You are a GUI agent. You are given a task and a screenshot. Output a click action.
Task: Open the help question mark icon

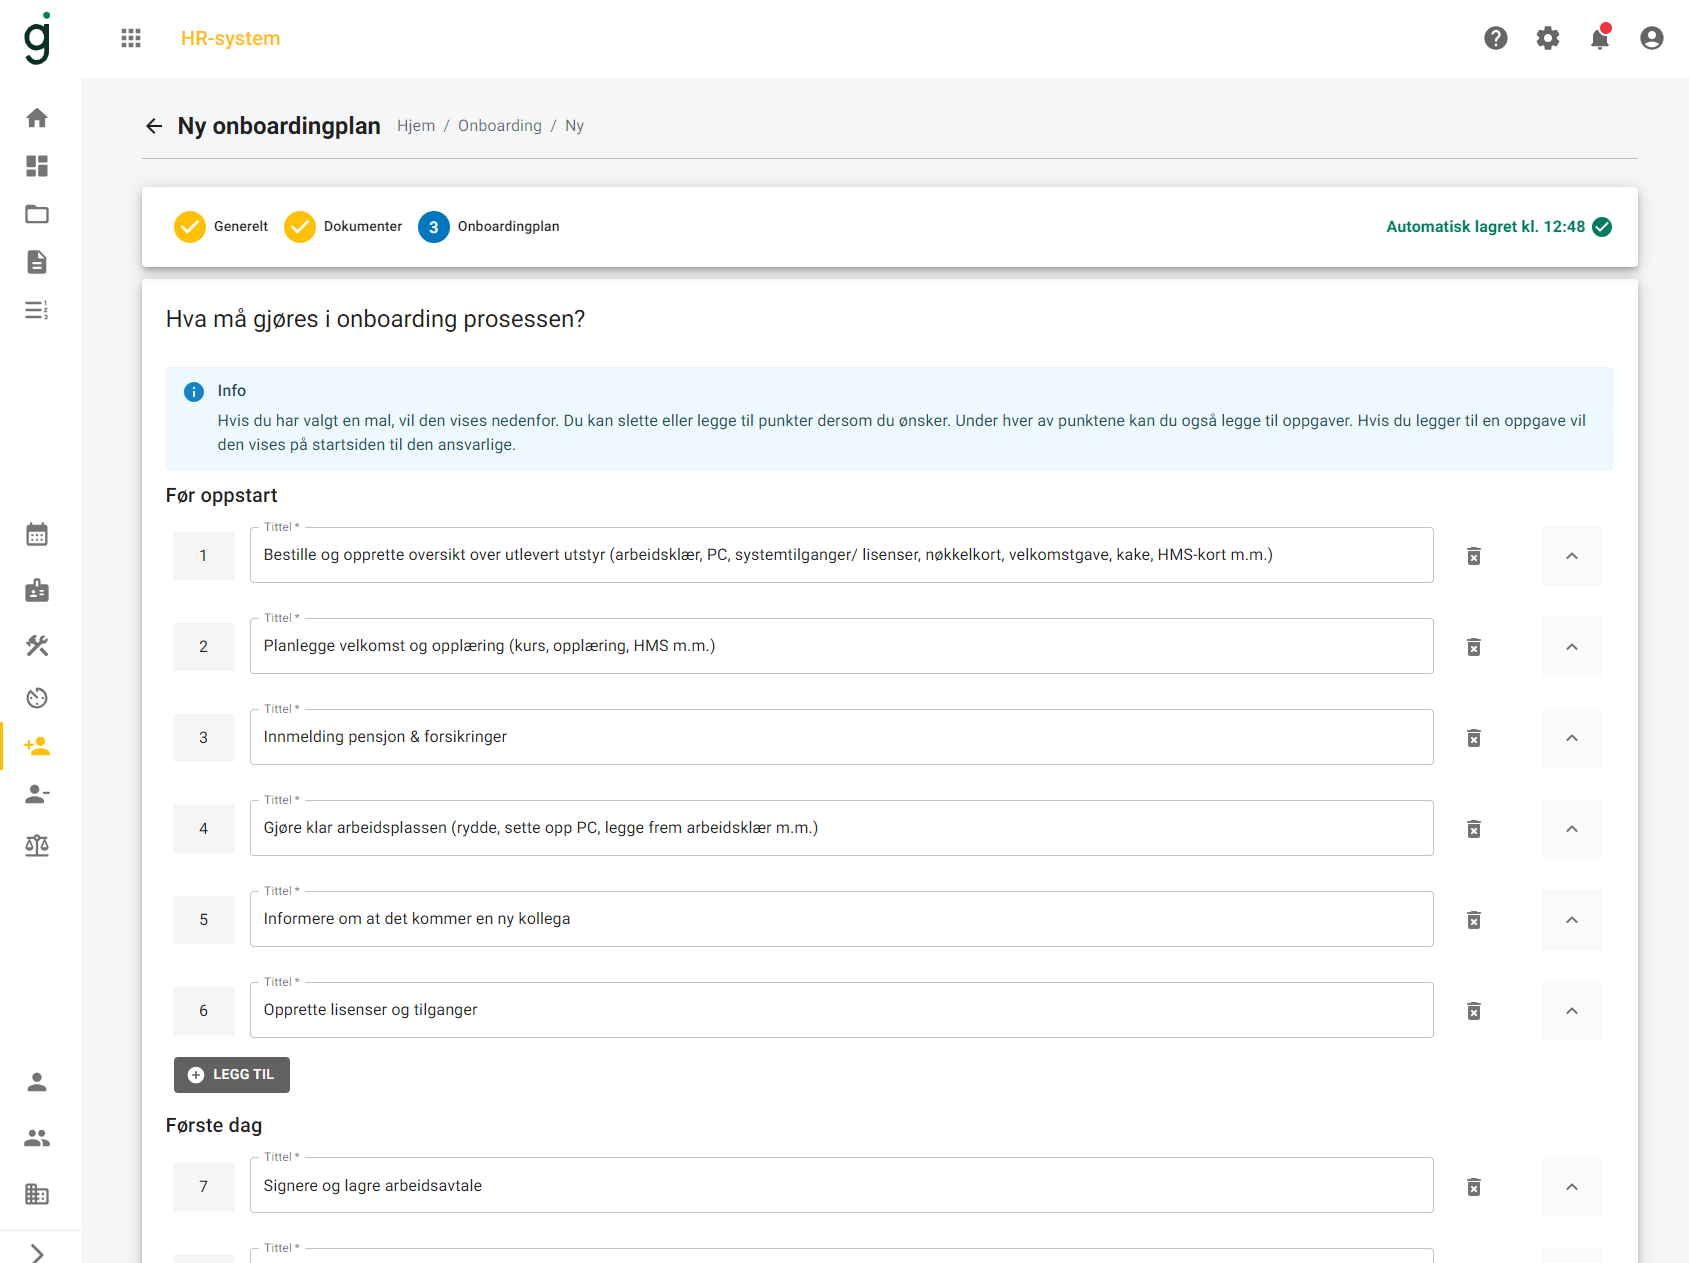tap(1496, 38)
